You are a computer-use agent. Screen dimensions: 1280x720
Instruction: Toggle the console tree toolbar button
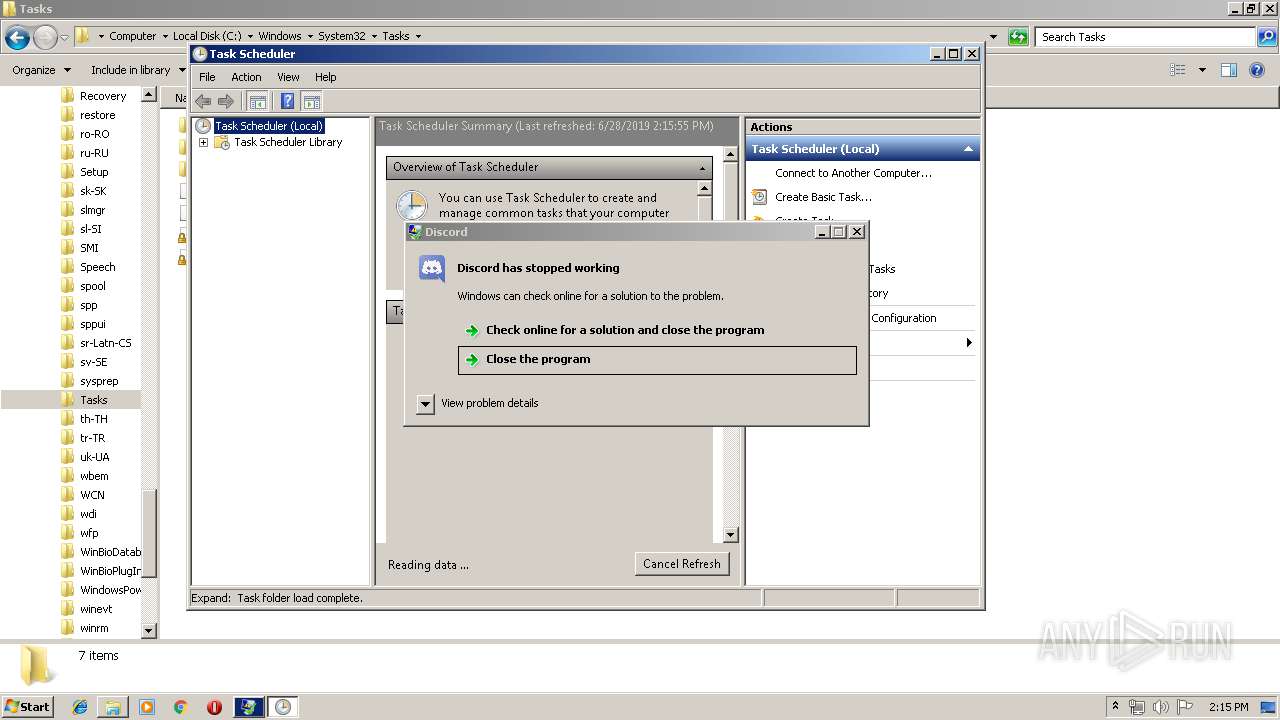click(x=258, y=101)
